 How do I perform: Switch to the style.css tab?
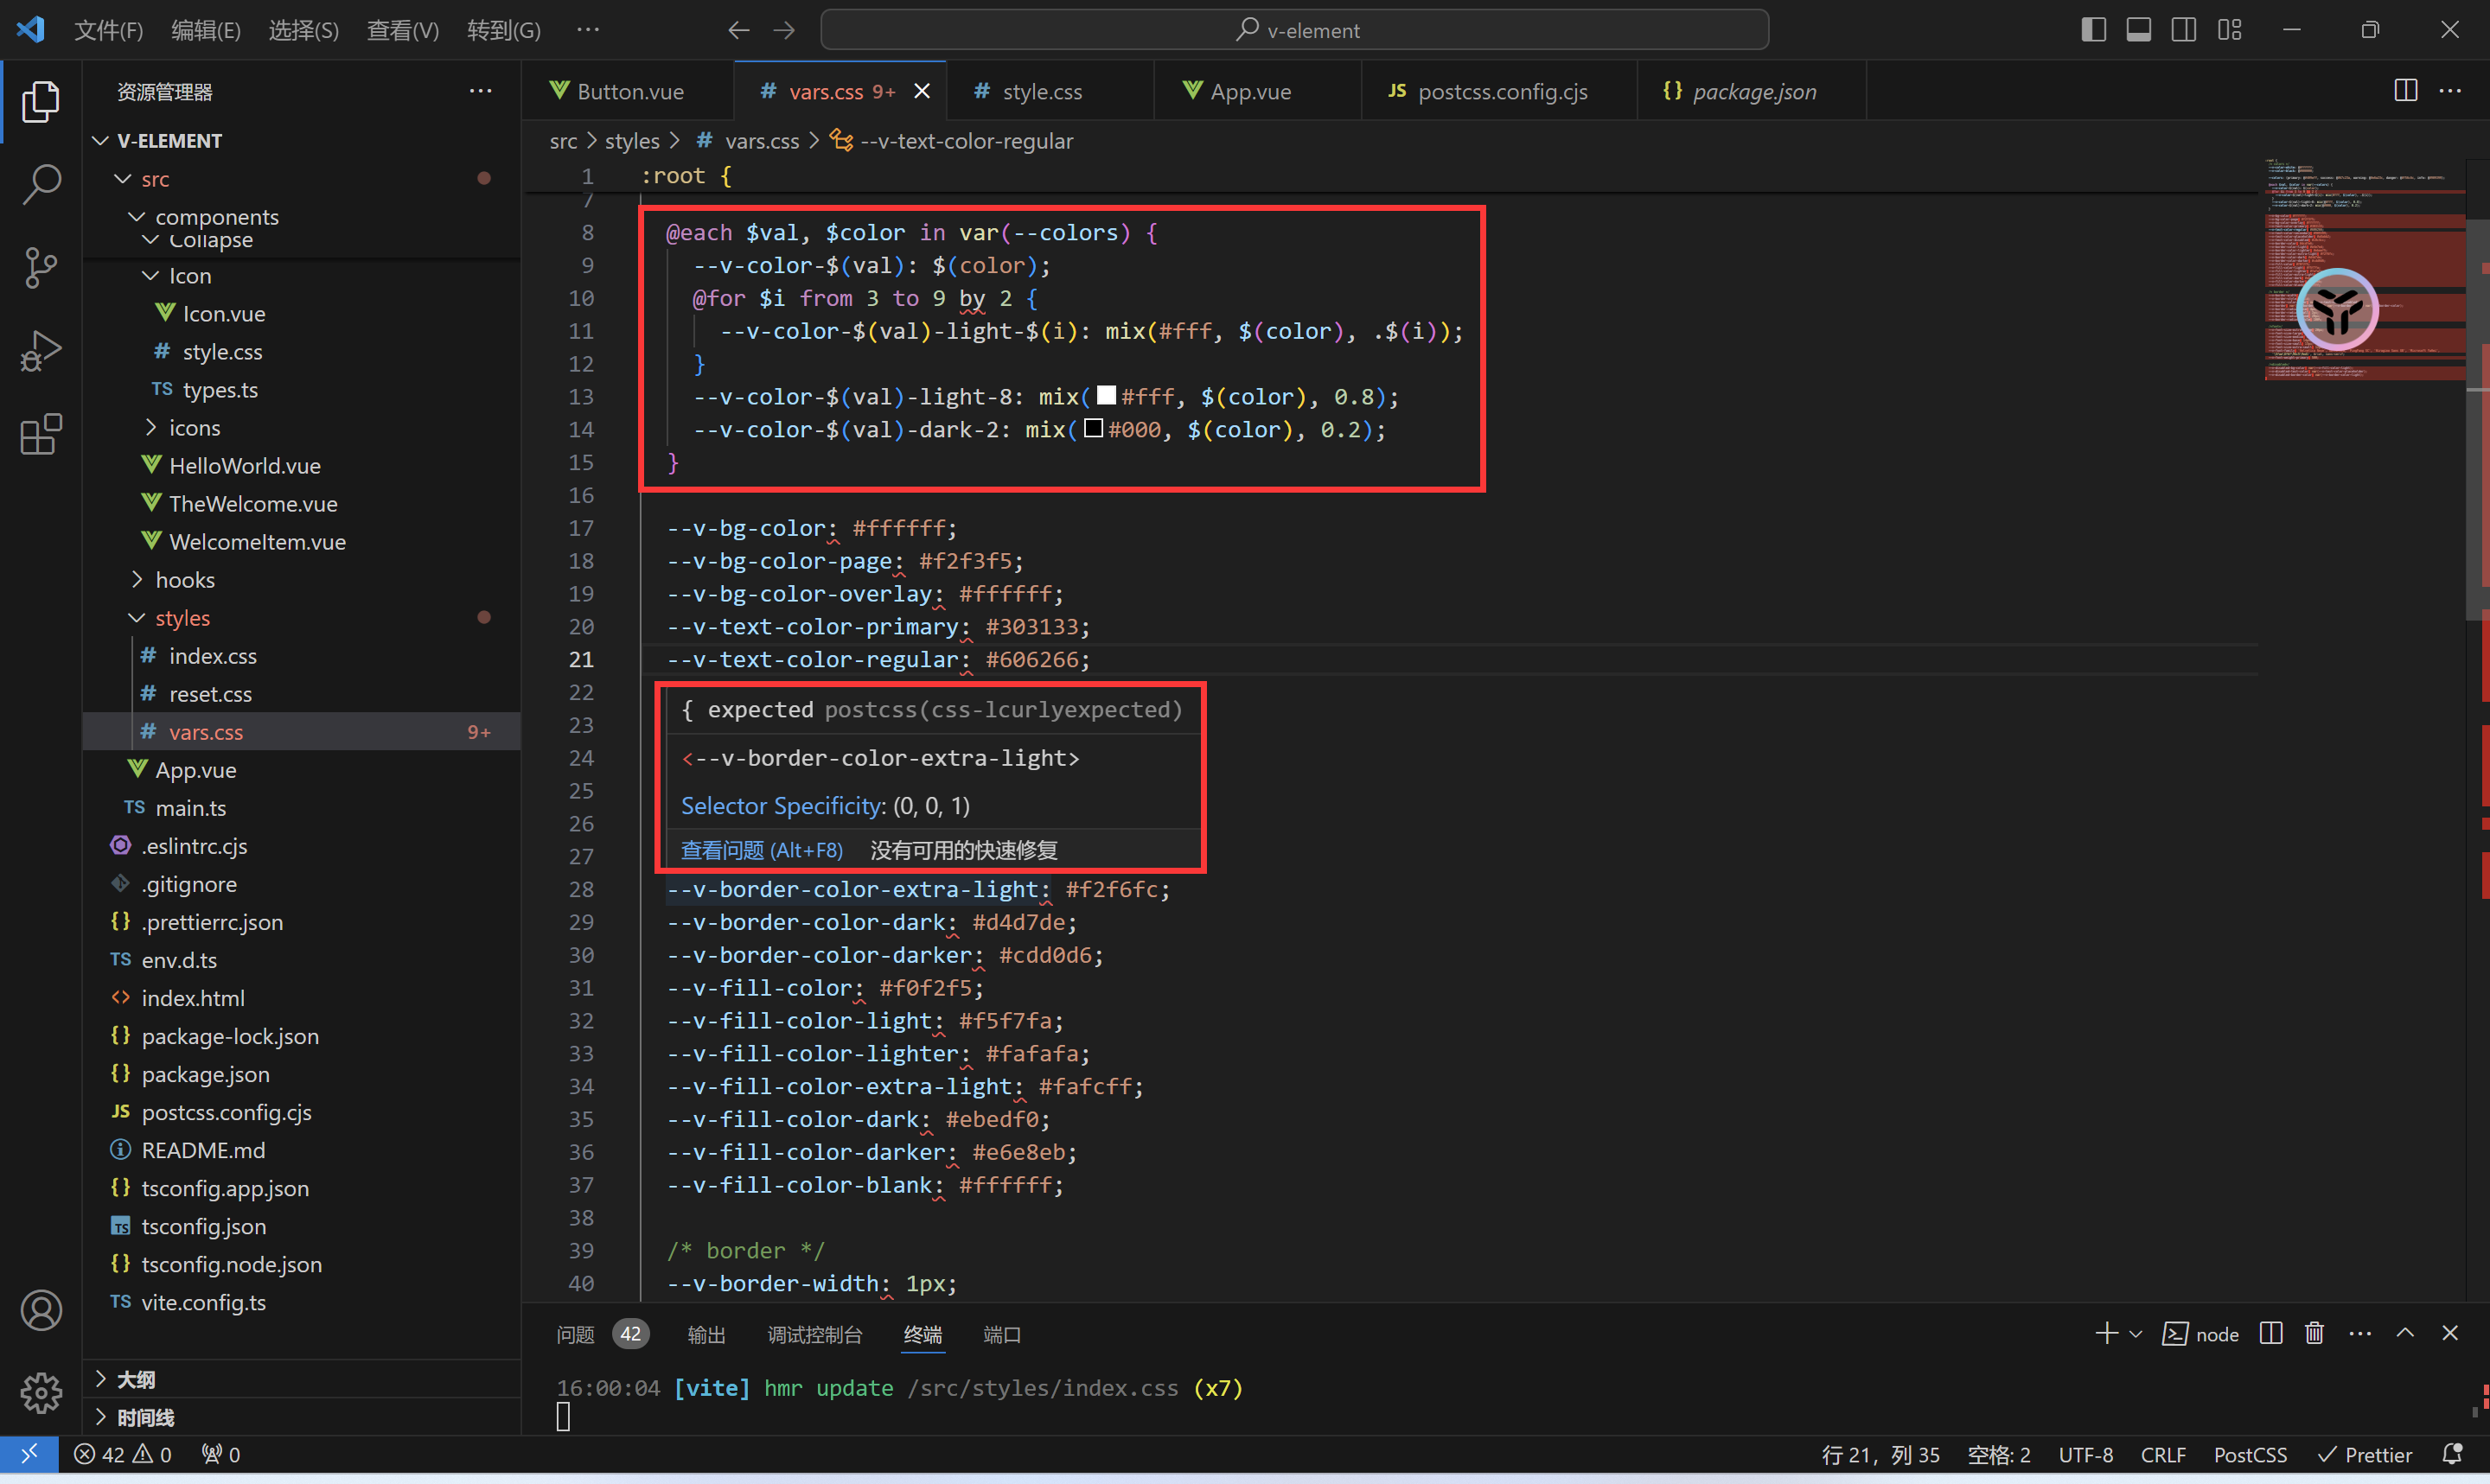[1049, 91]
